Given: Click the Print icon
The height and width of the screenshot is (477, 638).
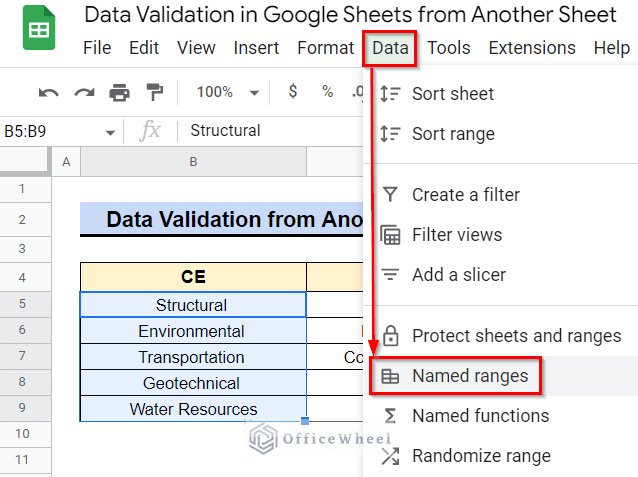Looking at the screenshot, I should 119,92.
